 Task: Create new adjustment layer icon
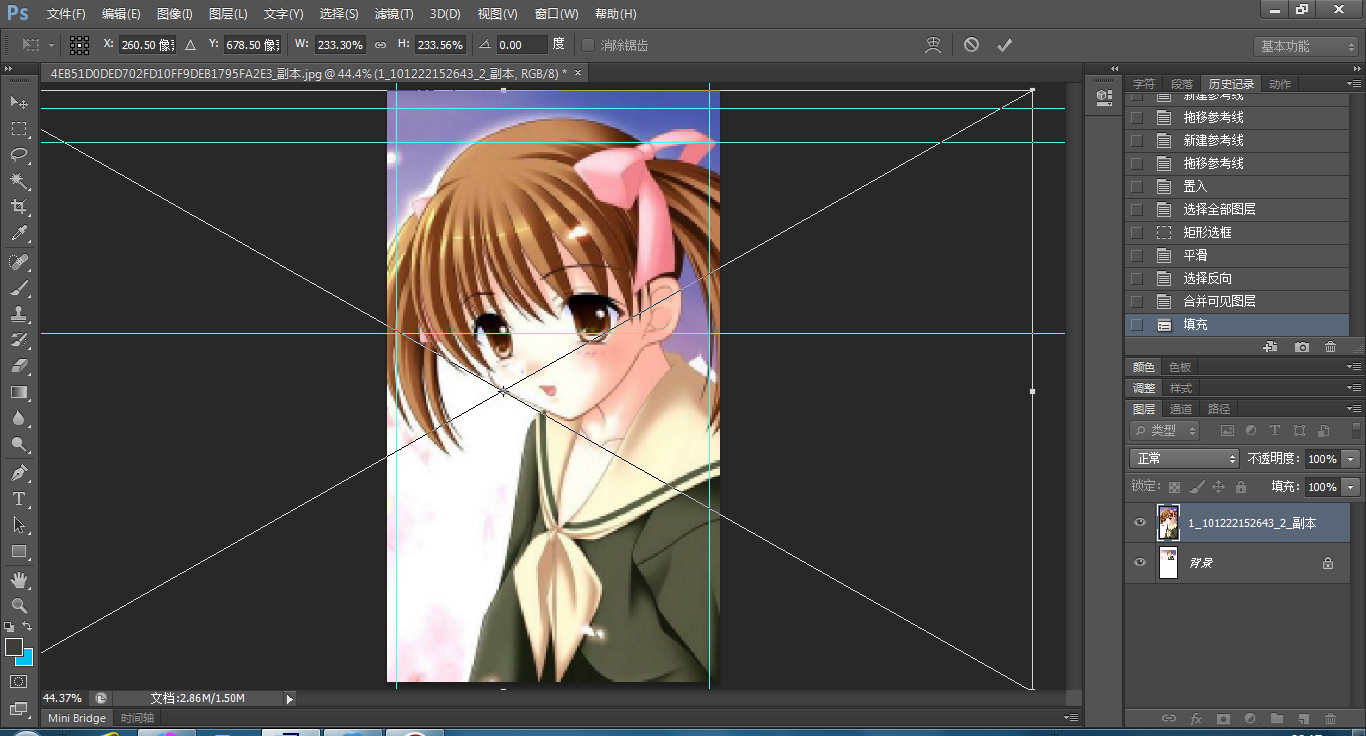[1250, 718]
